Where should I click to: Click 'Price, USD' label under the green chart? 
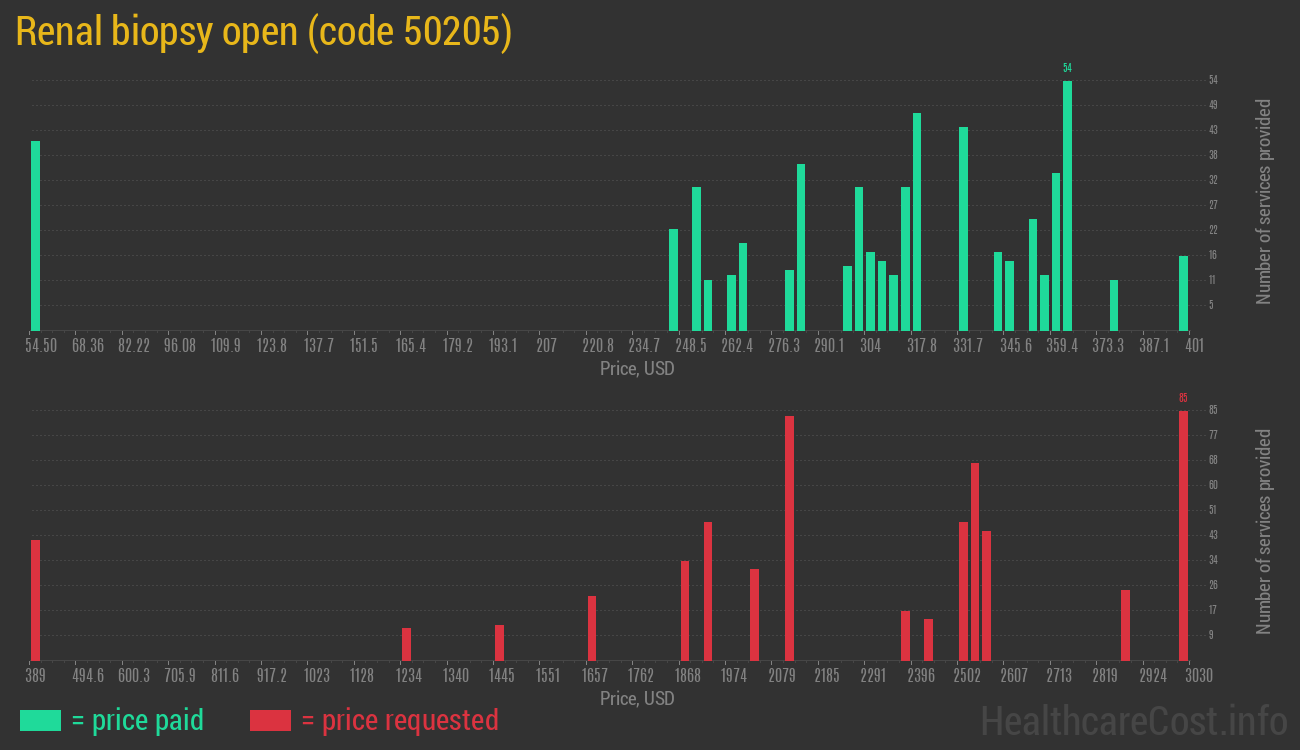(637, 369)
